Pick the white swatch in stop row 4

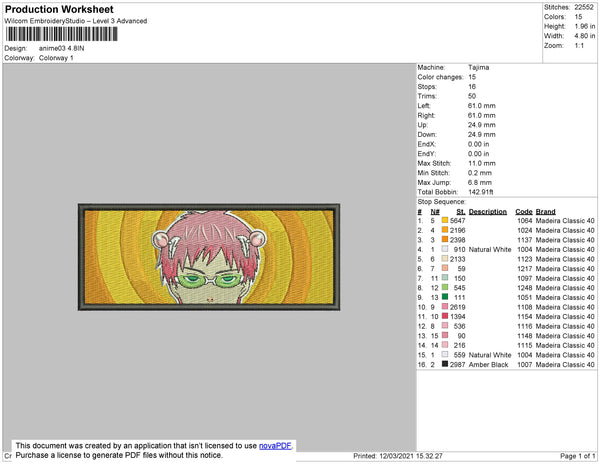445,249
